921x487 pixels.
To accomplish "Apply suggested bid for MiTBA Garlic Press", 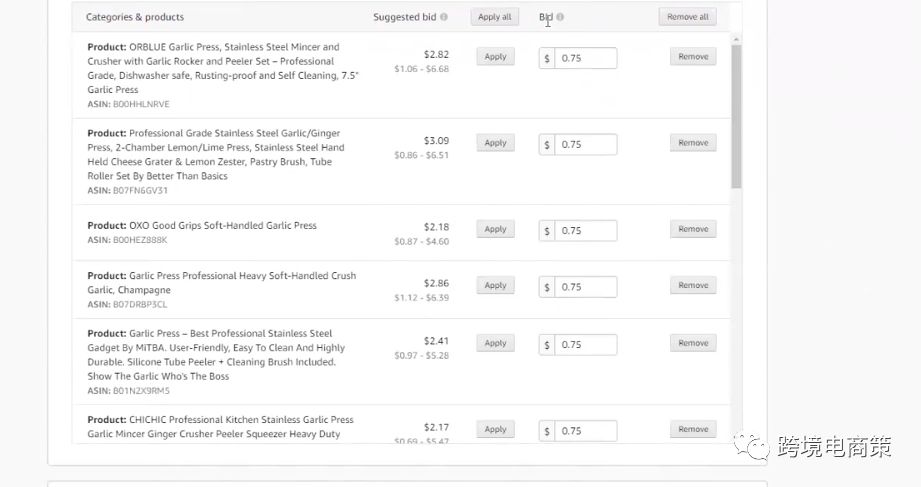I will pos(495,343).
